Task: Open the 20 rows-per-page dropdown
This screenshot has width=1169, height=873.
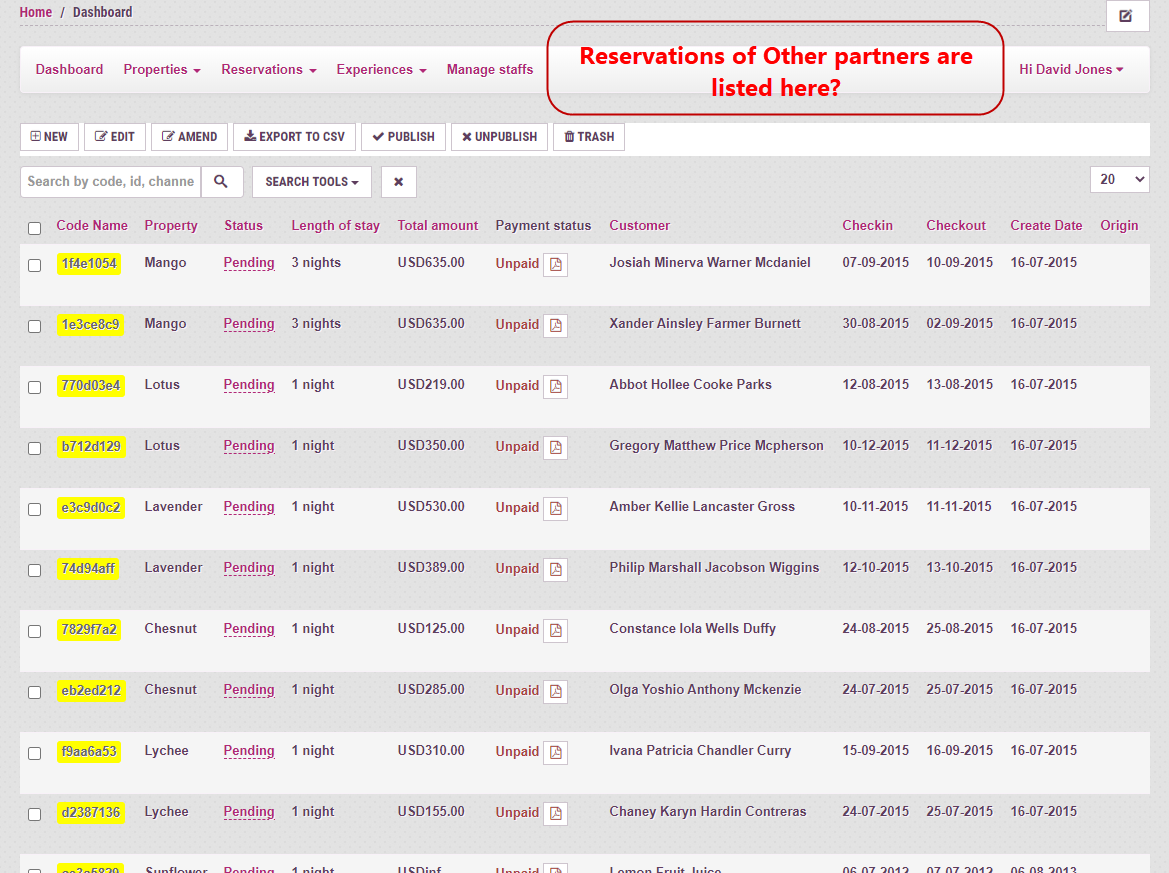Action: [x=1119, y=179]
